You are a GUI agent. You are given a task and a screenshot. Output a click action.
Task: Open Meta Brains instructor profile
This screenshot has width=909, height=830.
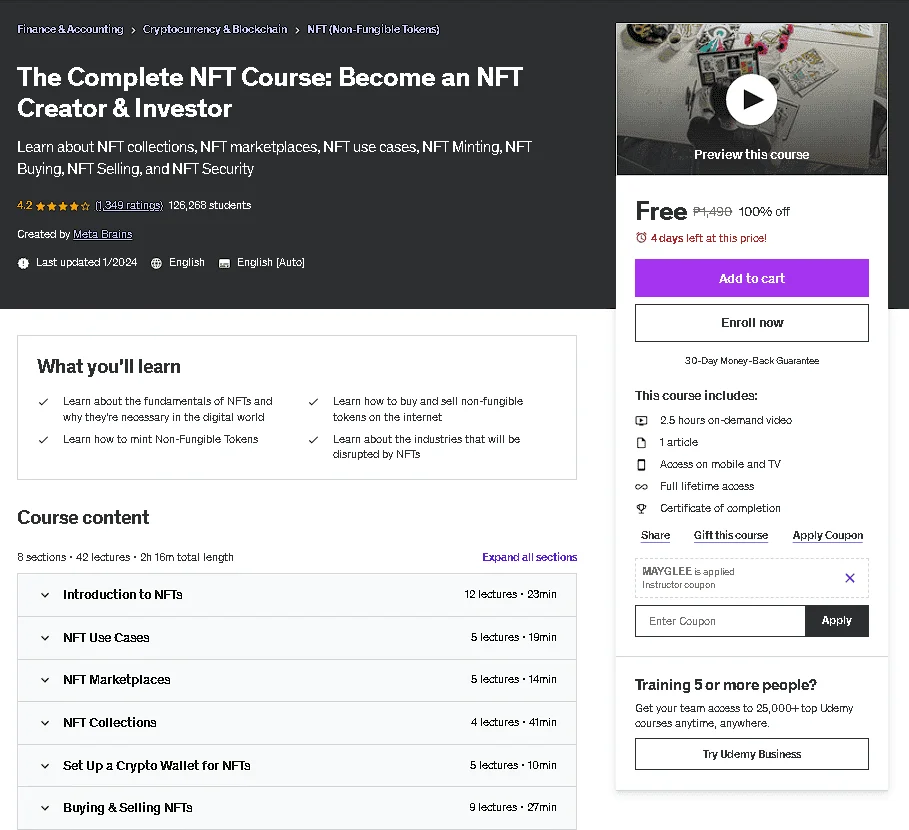[x=103, y=234]
